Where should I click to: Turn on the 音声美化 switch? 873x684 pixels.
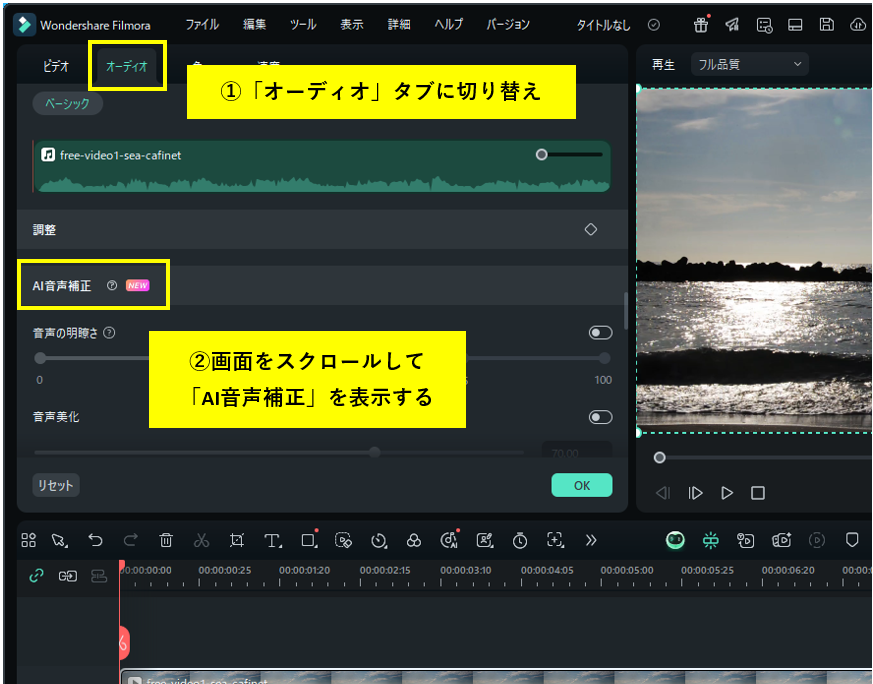pos(600,417)
